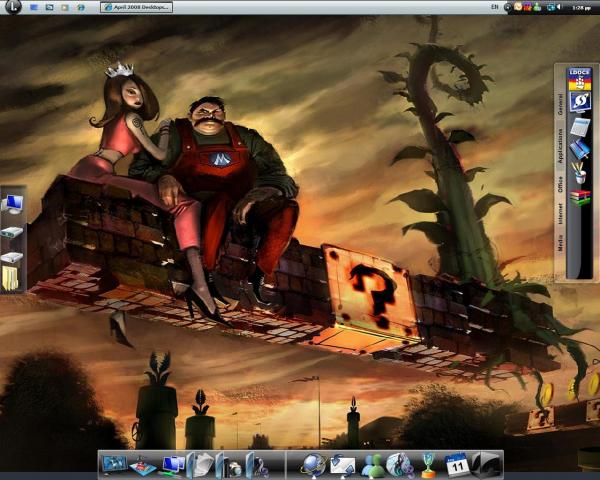Click the first blue quick launch icon

[34, 7]
